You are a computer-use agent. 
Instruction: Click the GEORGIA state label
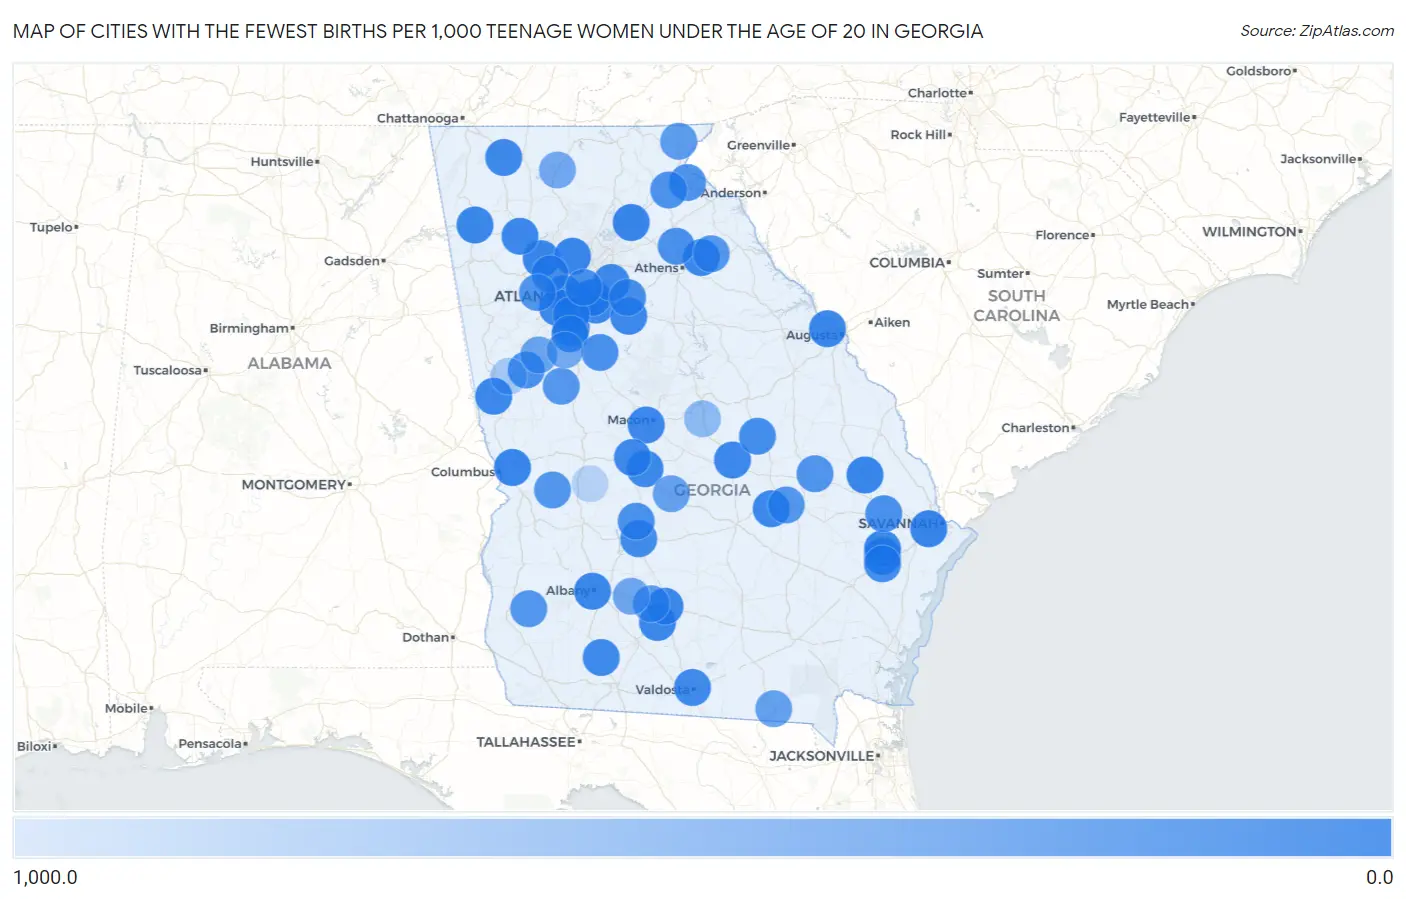(712, 489)
